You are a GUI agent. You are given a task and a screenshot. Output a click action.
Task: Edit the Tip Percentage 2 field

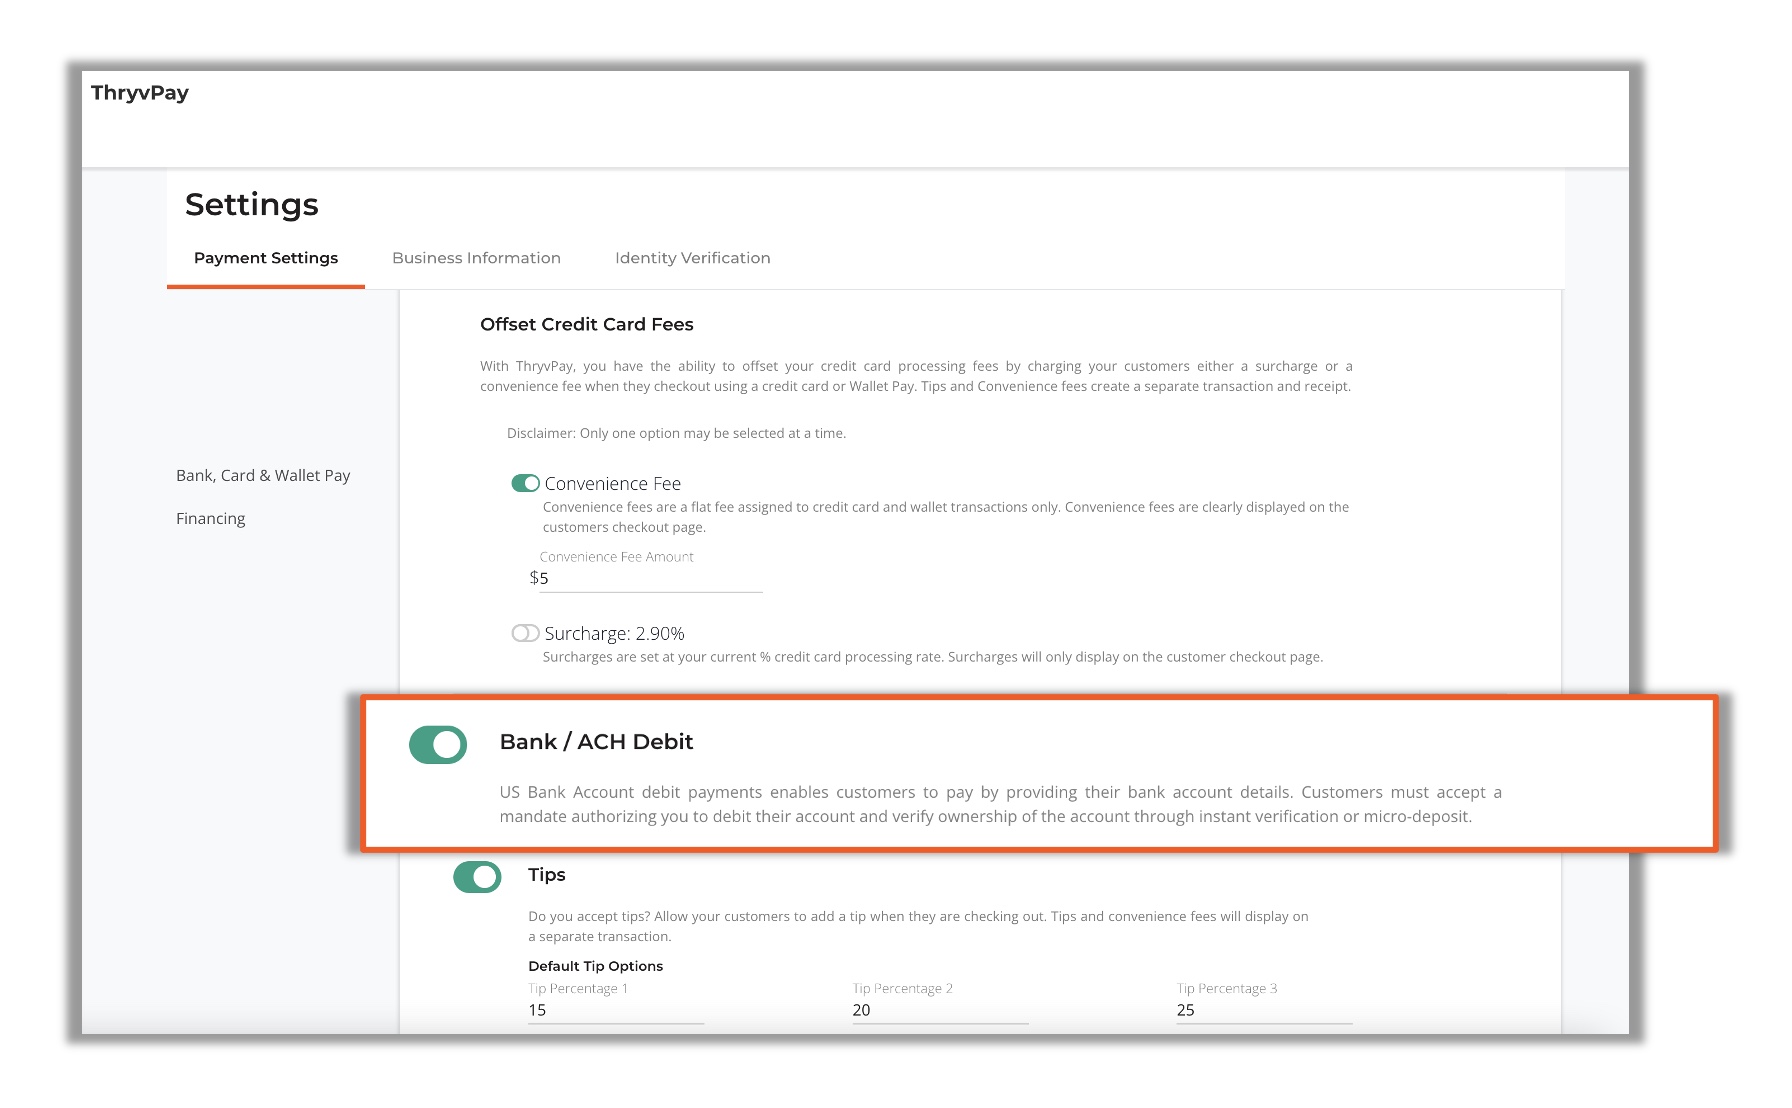pos(940,1010)
